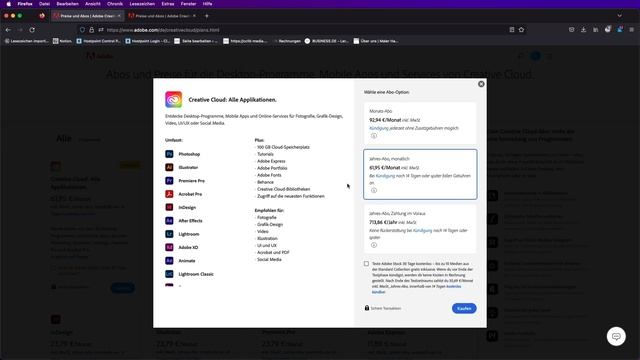Image resolution: width=640 pixels, height=360 pixels.
Task: Toggle reader view icon in address bar
Action: click(x=511, y=30)
